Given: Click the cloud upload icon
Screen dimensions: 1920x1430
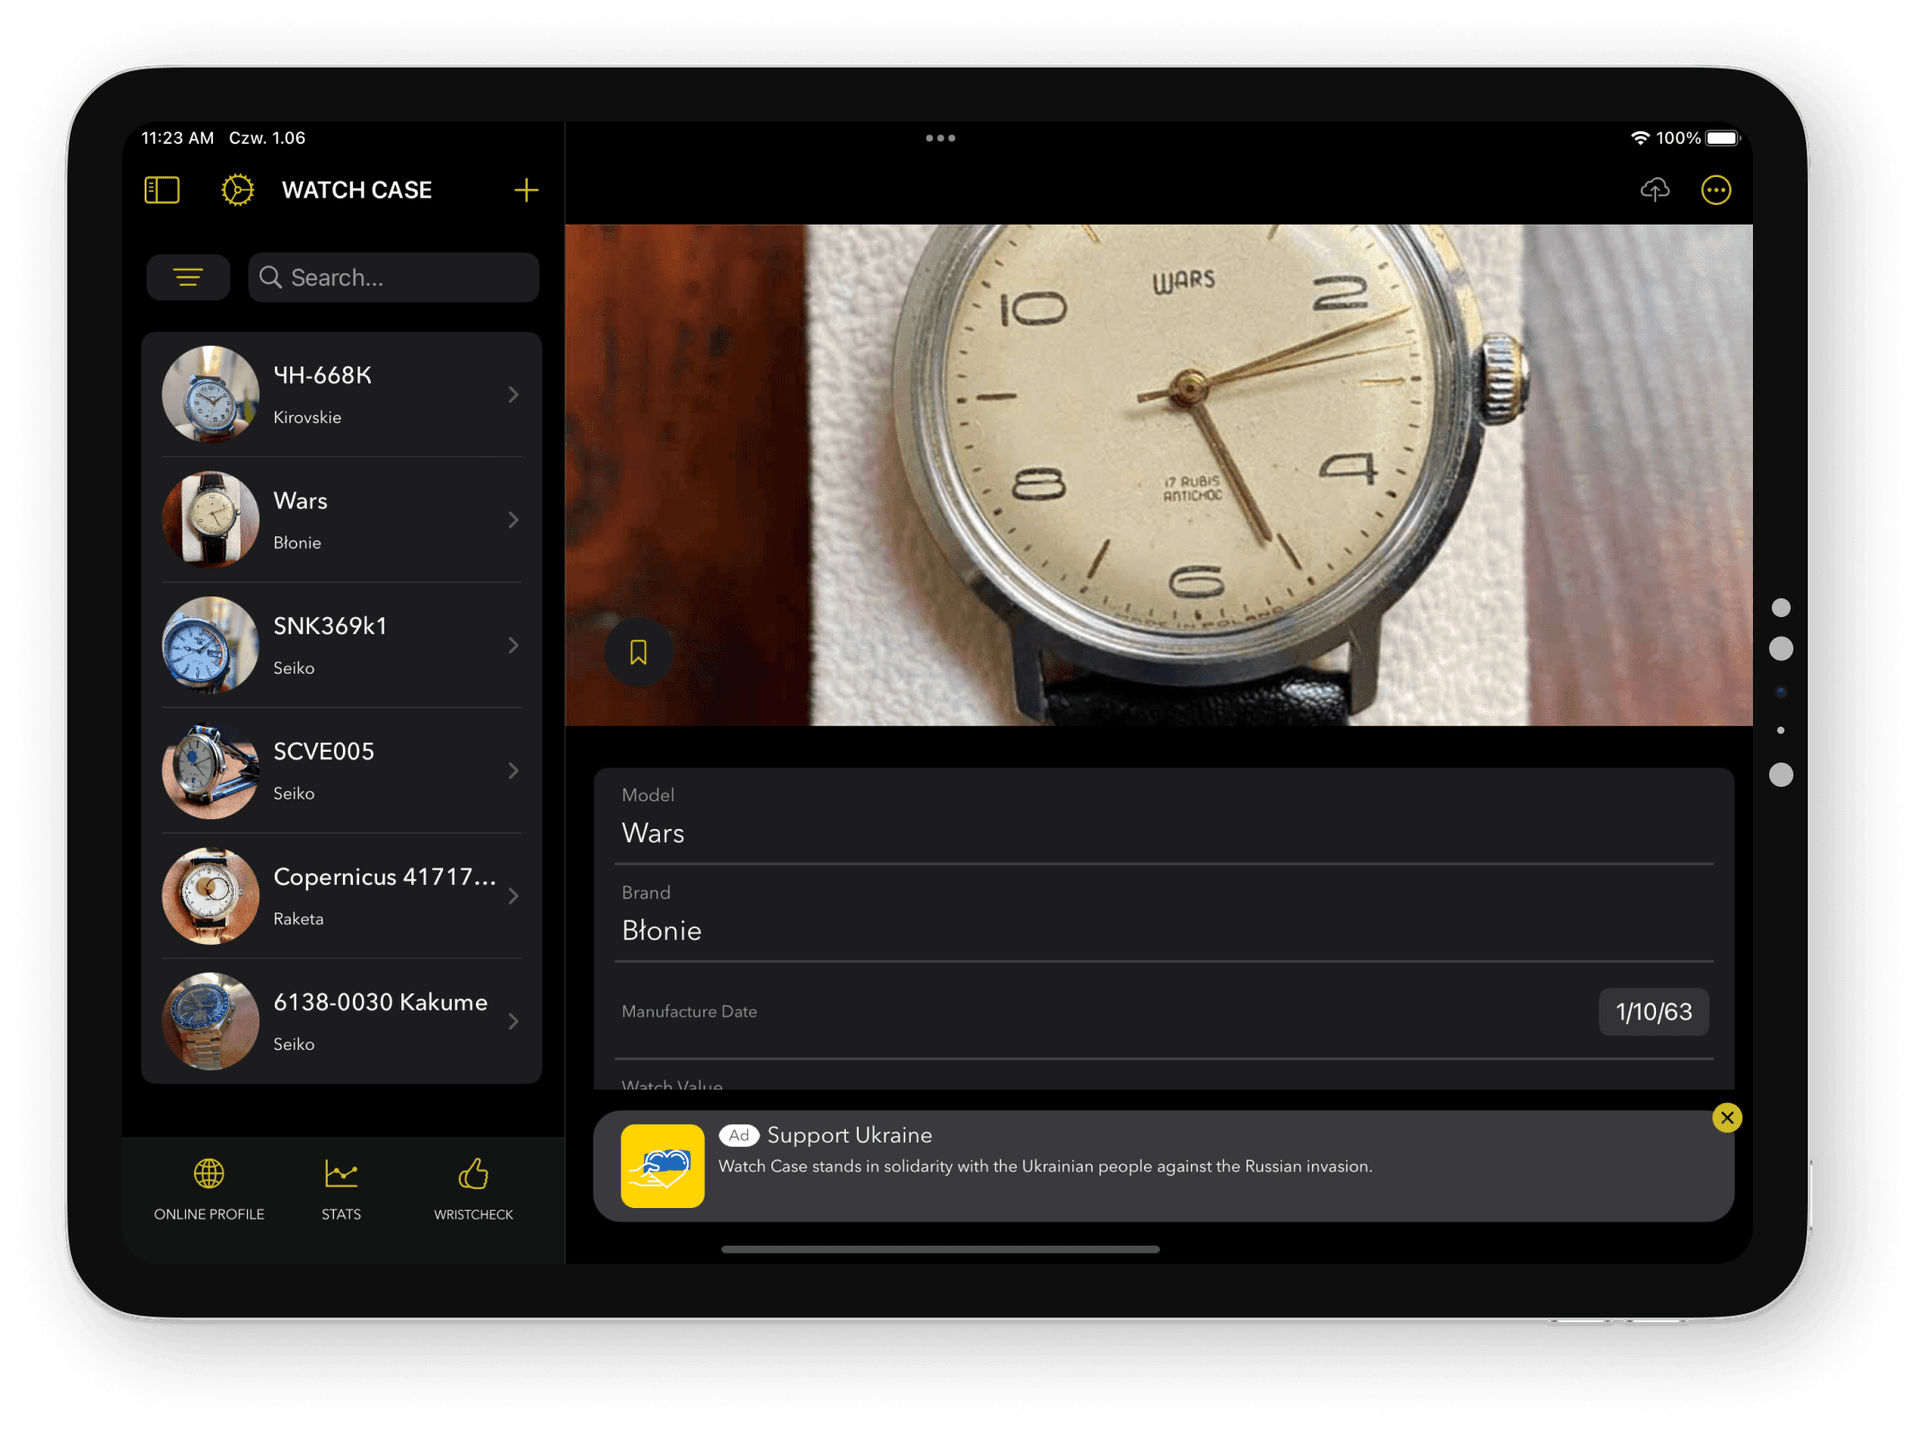Looking at the screenshot, I should coord(1655,190).
